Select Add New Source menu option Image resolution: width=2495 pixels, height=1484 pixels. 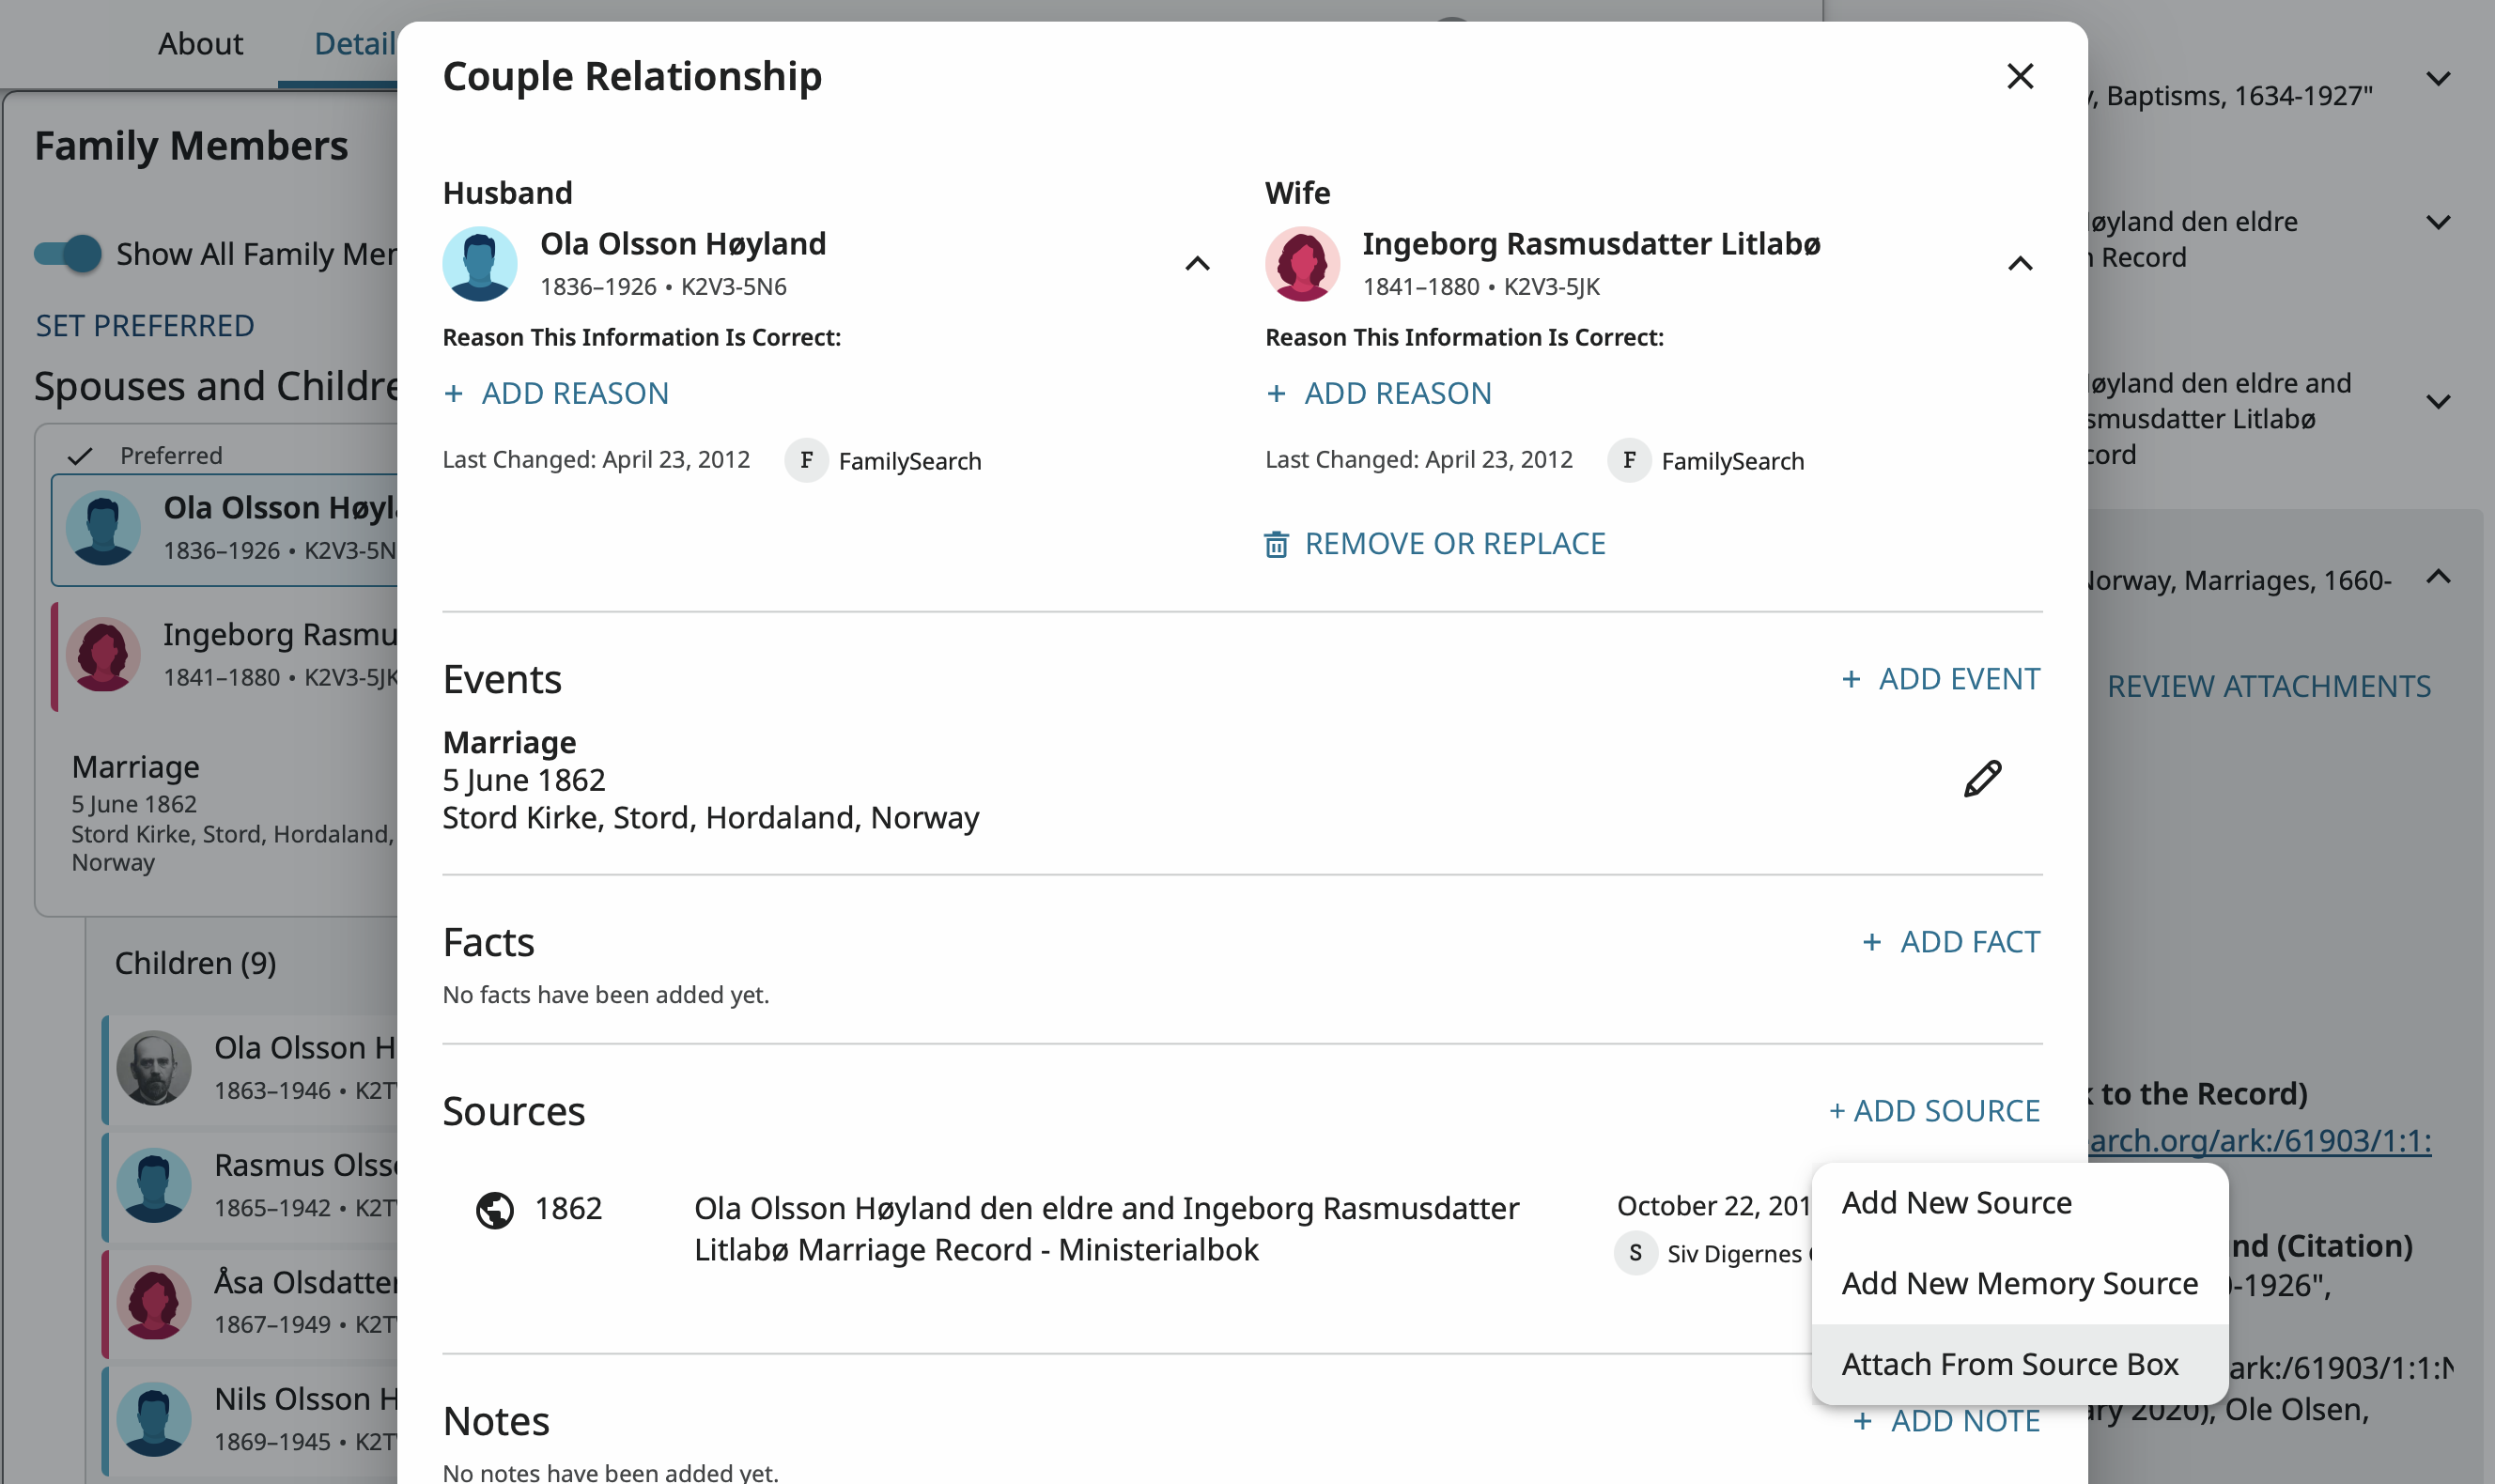(x=1956, y=1203)
